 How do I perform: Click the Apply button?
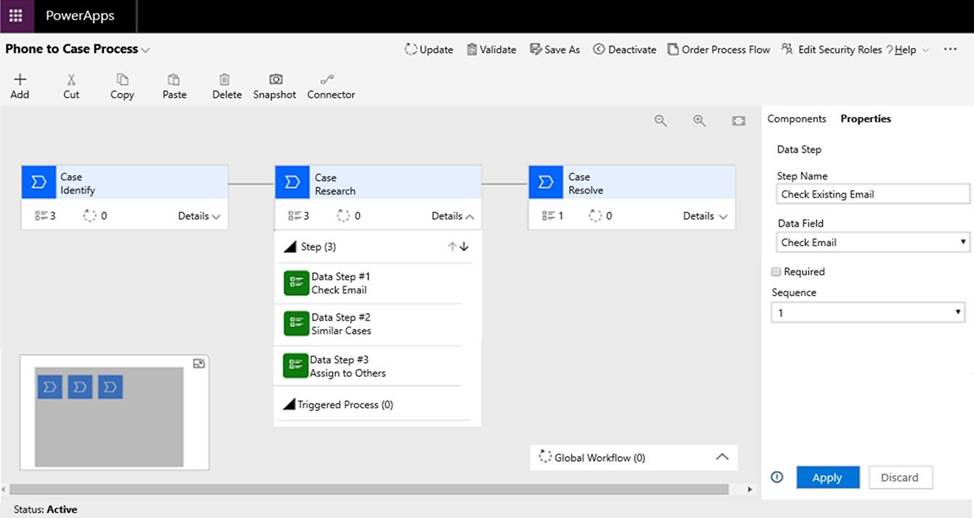(827, 478)
